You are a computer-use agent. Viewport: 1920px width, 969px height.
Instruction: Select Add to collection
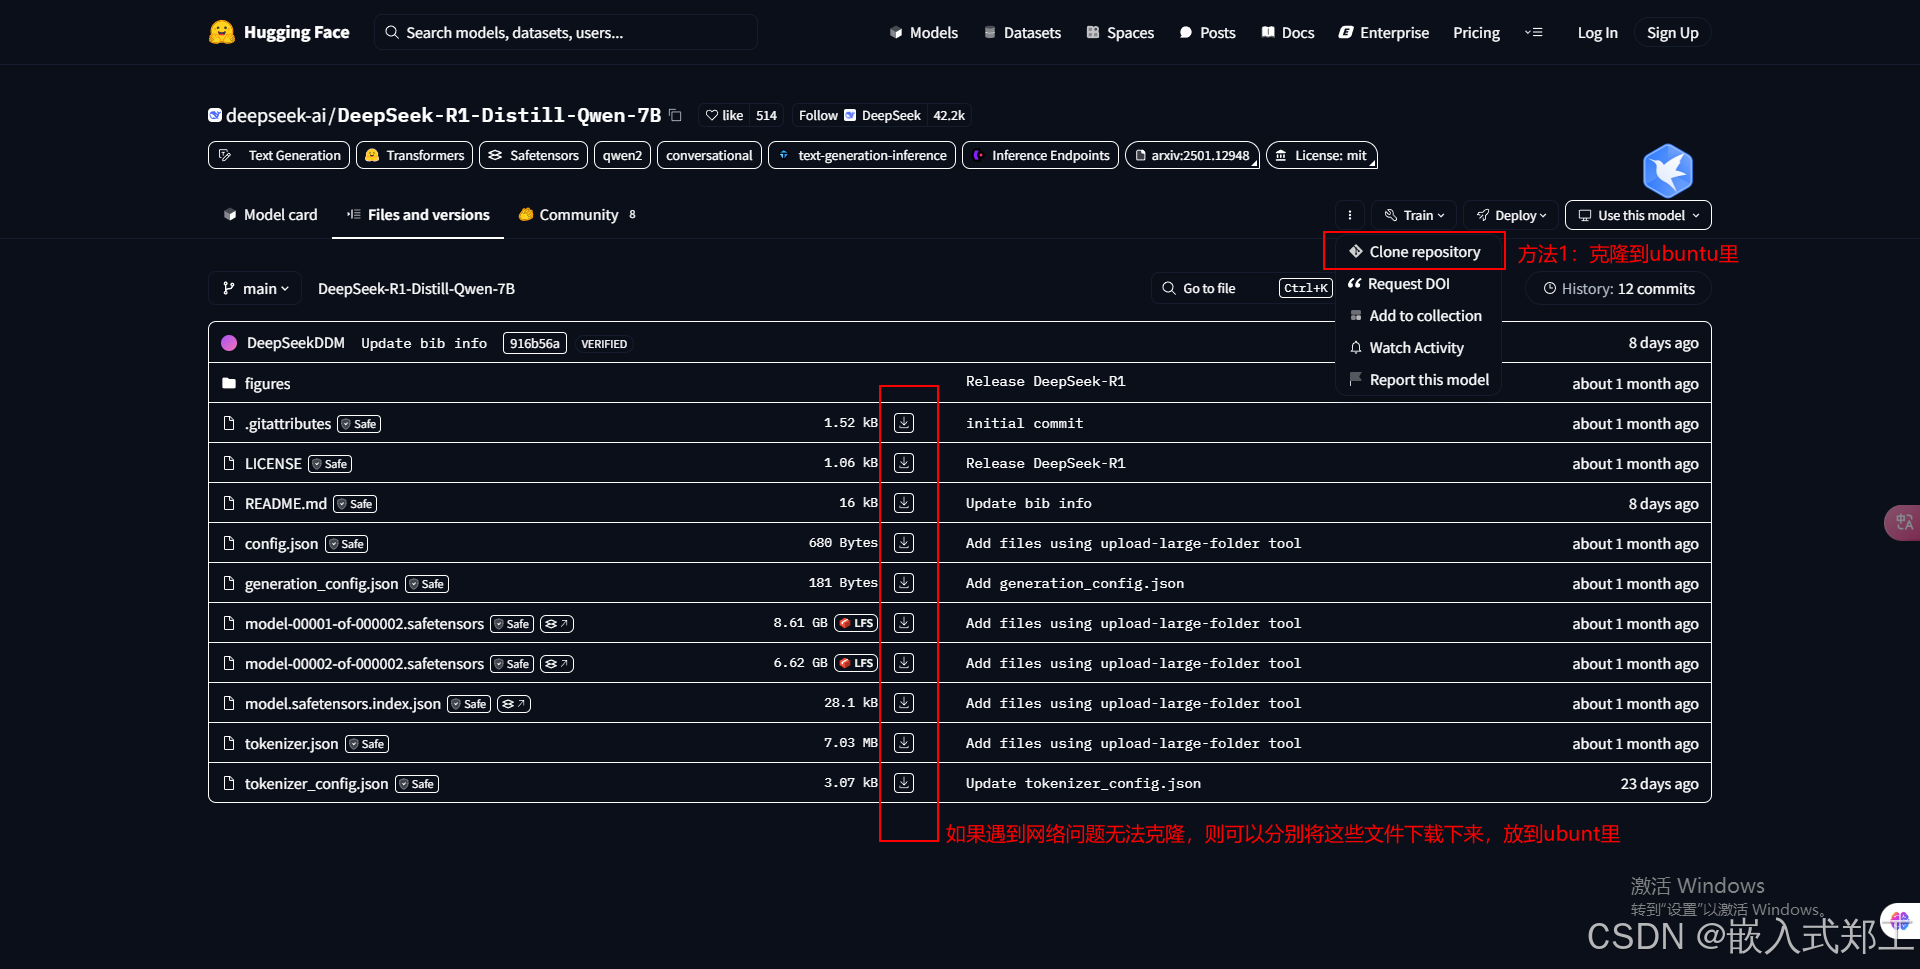pos(1418,316)
